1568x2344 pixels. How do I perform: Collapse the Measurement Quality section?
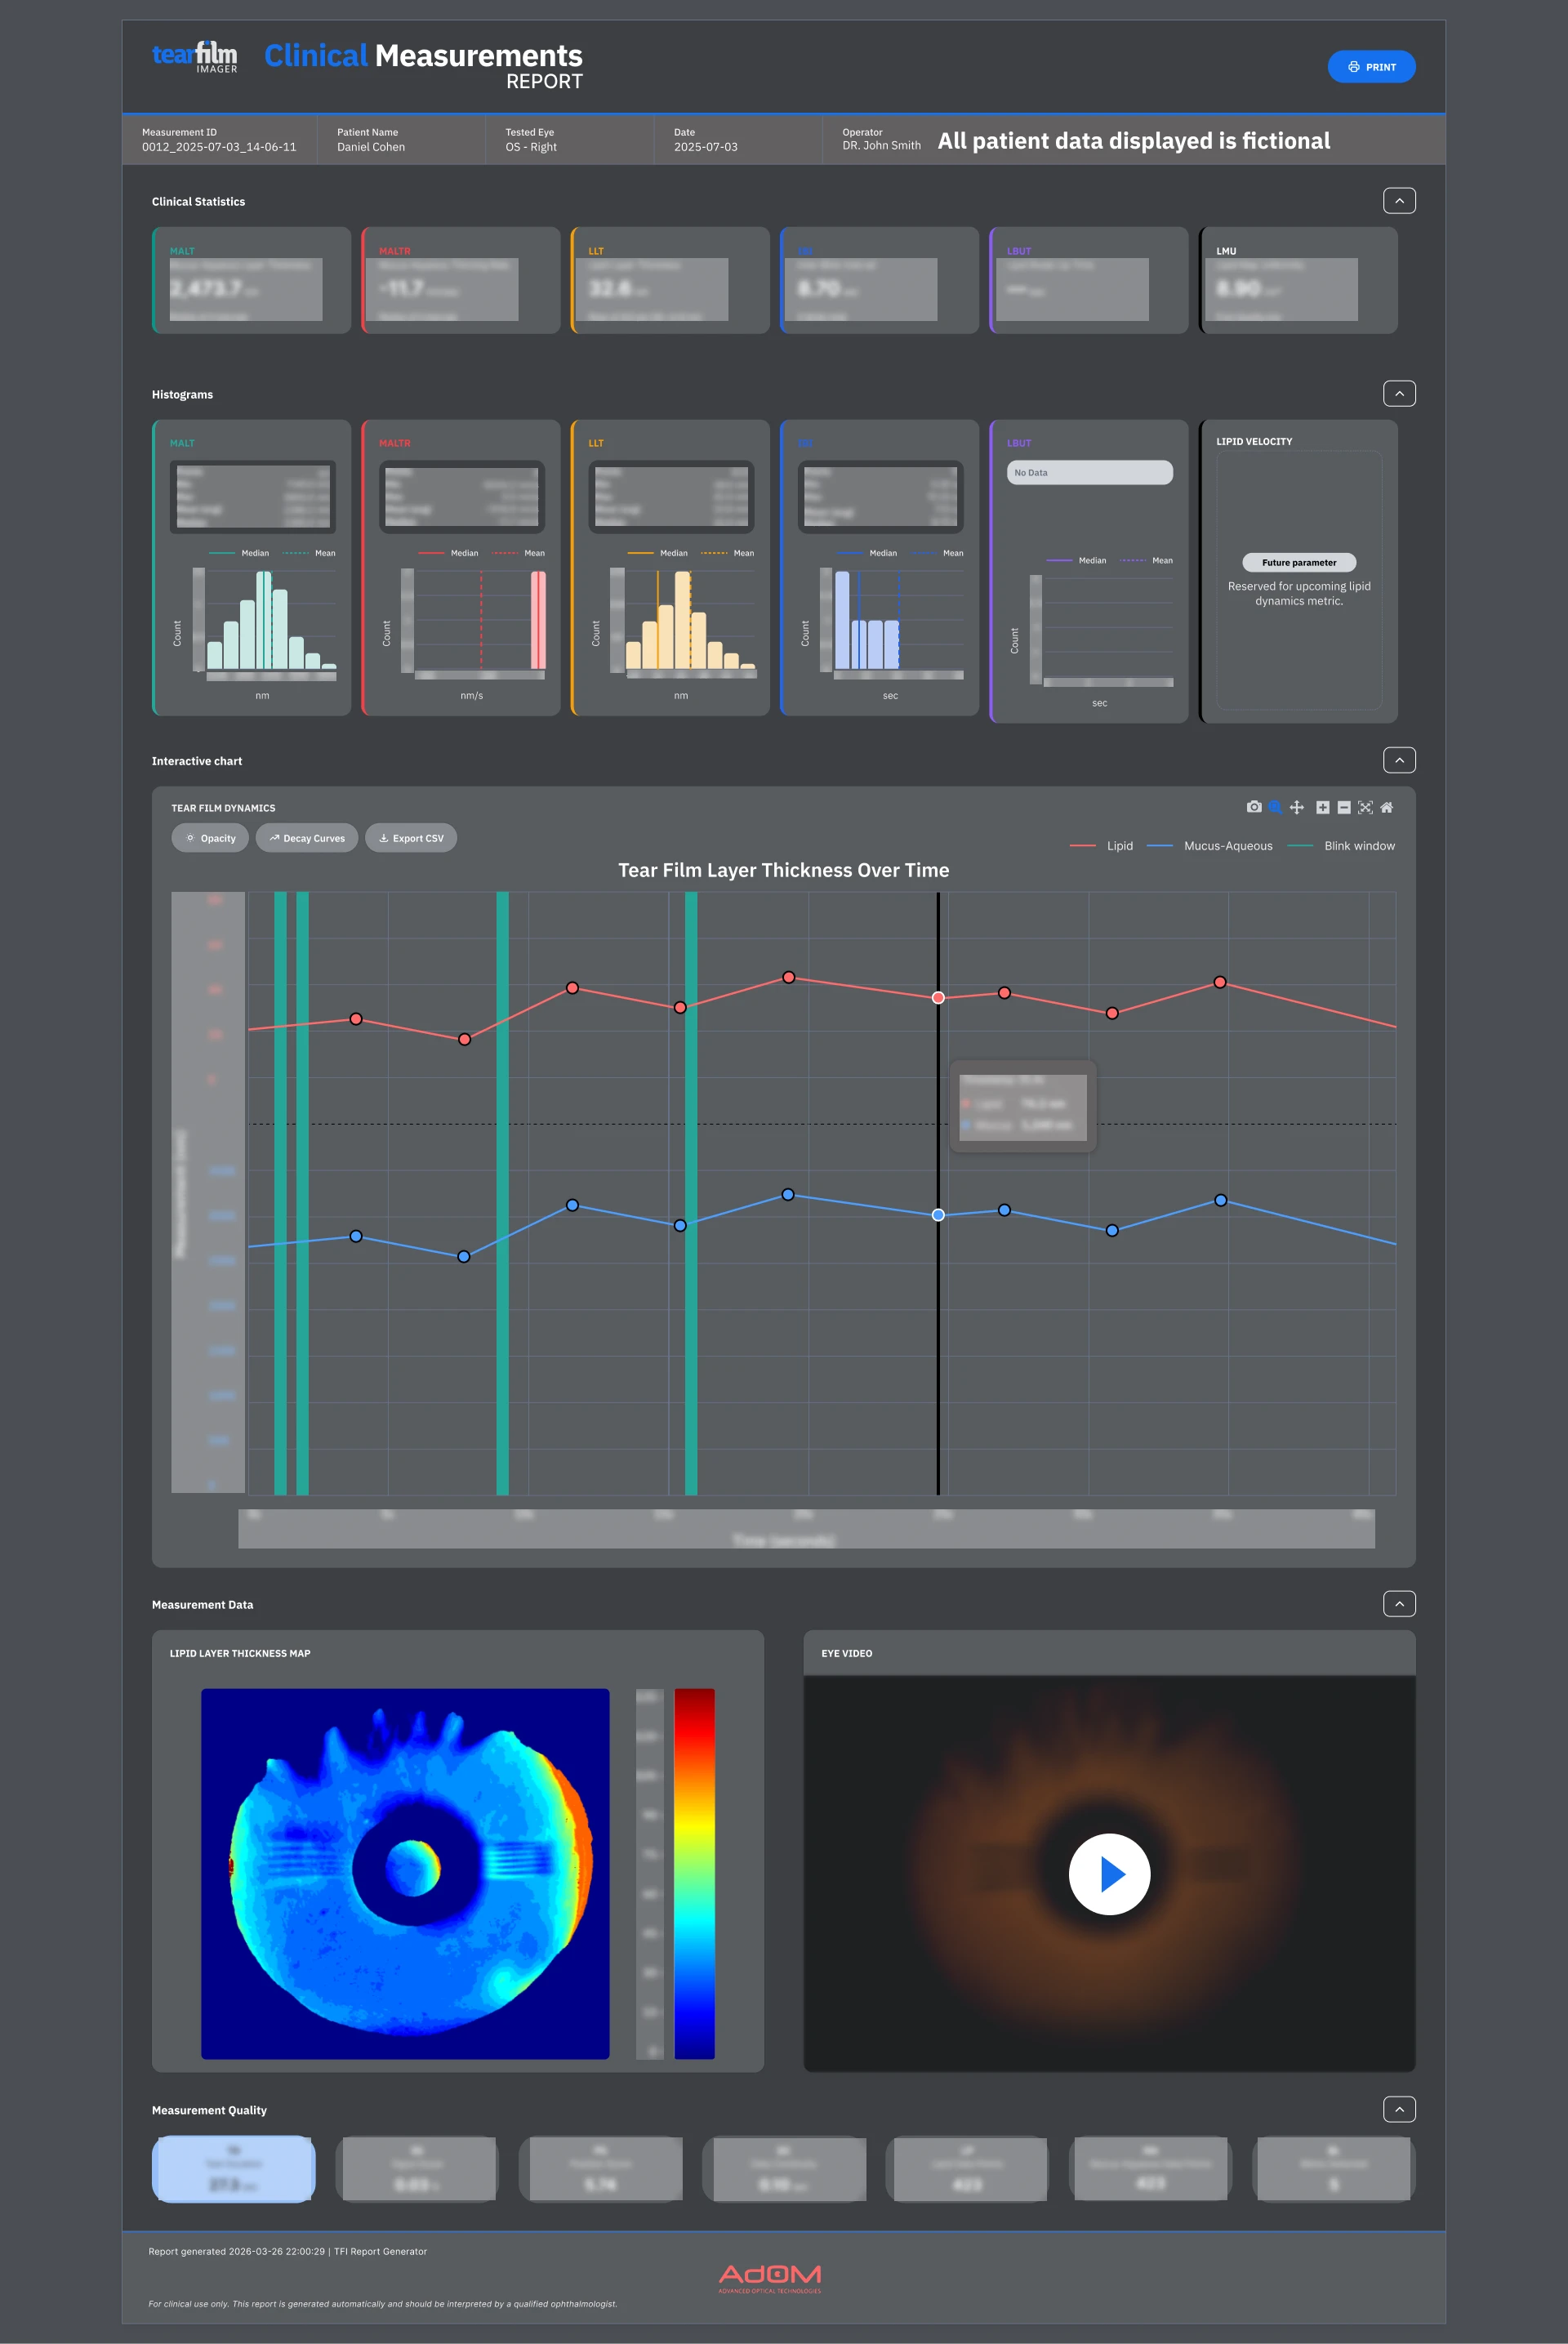pyautogui.click(x=1399, y=2109)
